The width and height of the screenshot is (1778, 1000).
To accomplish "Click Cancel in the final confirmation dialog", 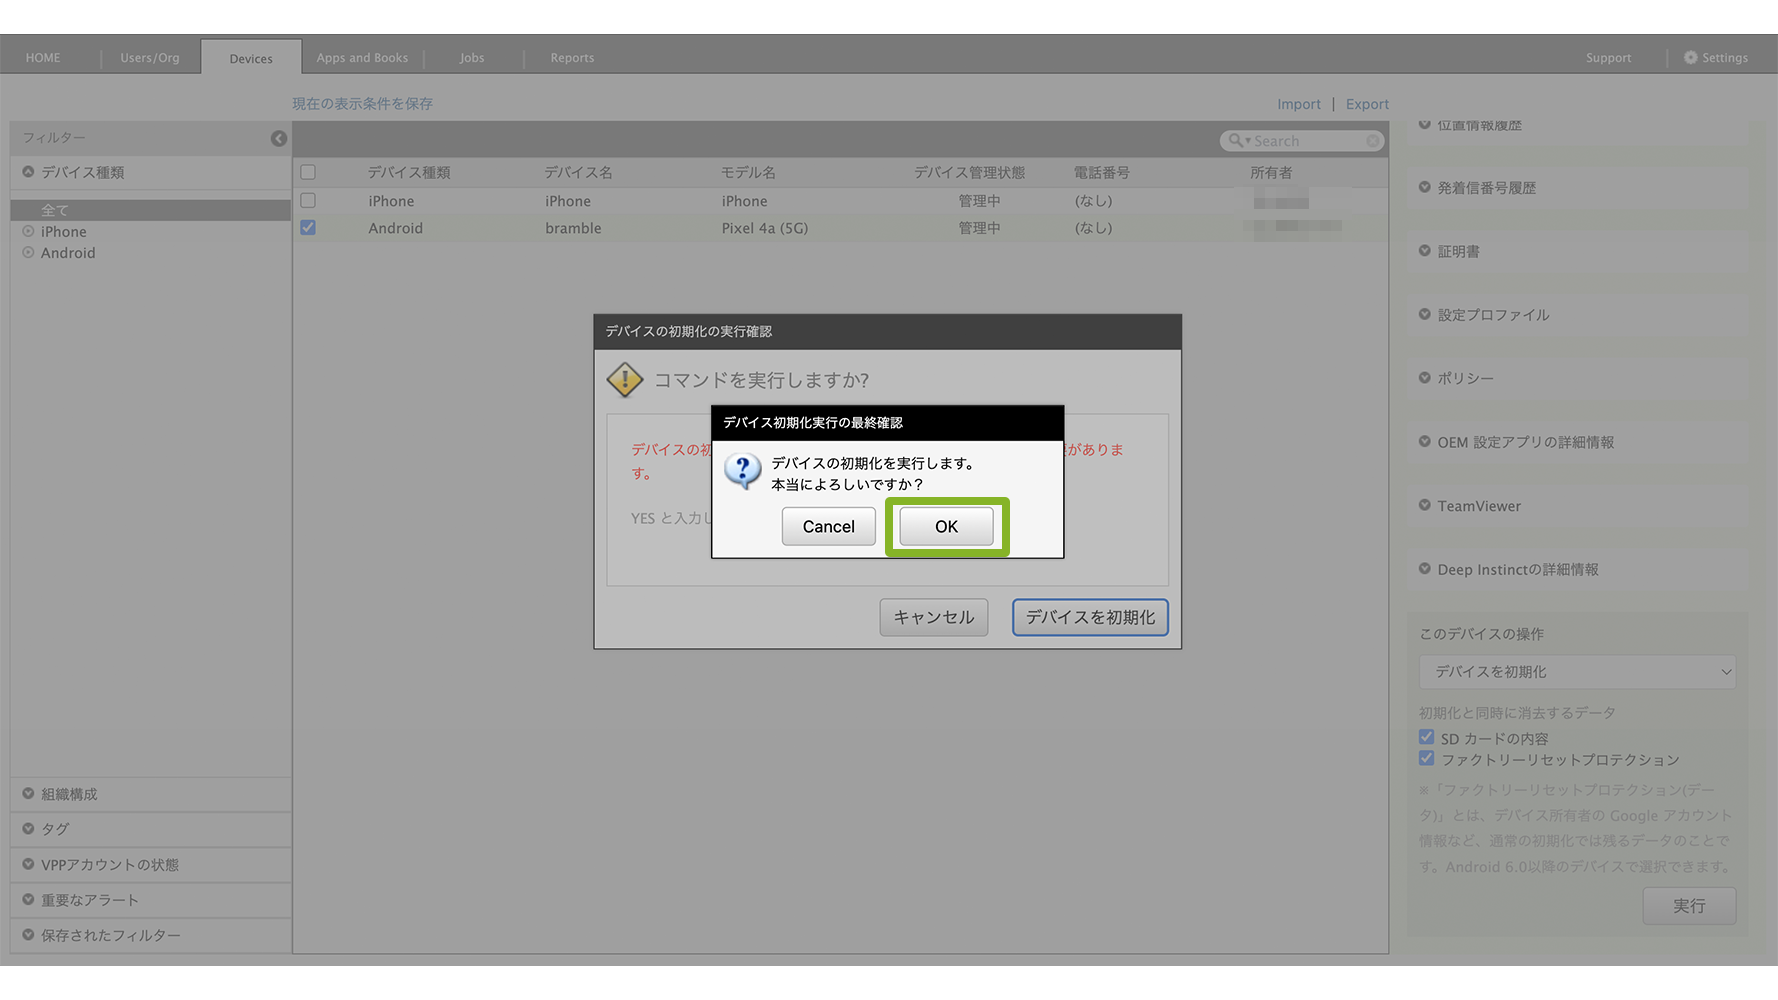I will point(828,527).
